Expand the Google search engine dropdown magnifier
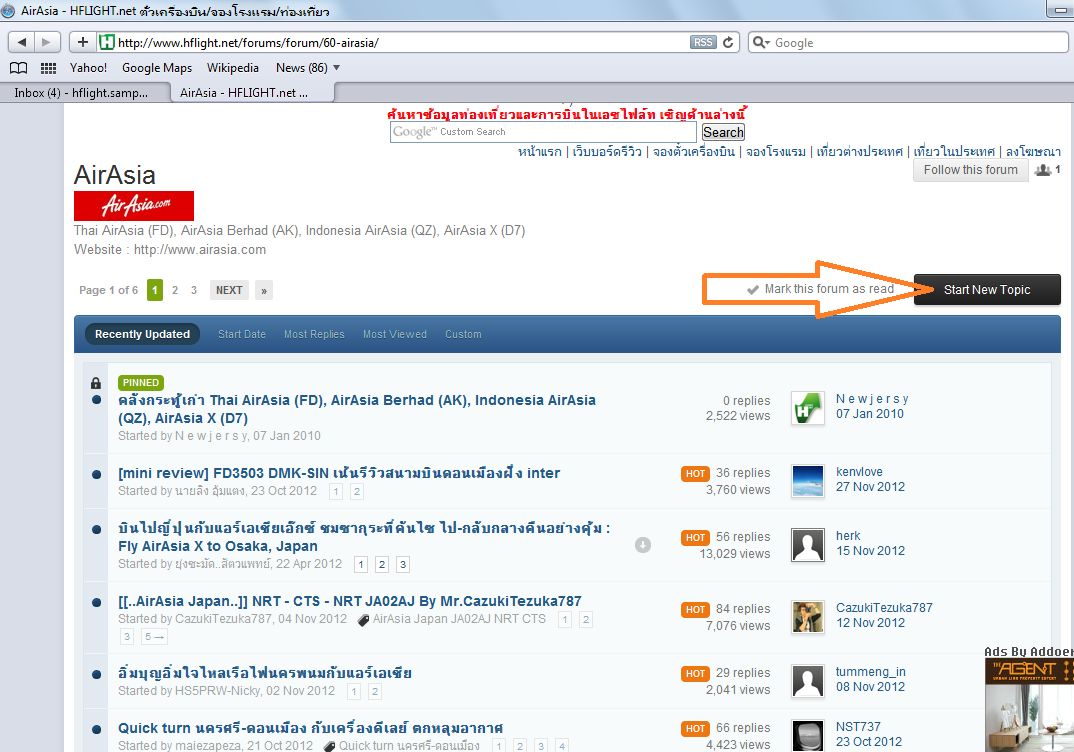Viewport: 1074px width, 752px height. [x=761, y=42]
